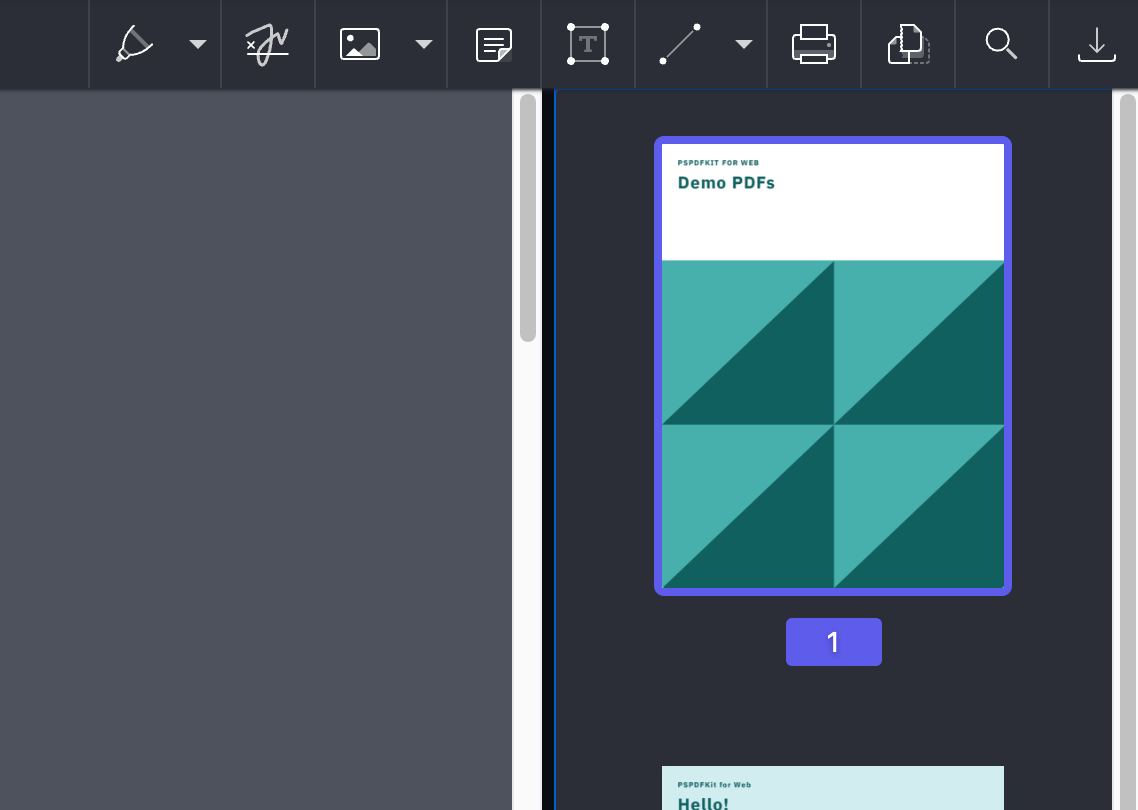This screenshot has height=810, width=1138.
Task: Select the Text annotation tool
Action: click(587, 44)
